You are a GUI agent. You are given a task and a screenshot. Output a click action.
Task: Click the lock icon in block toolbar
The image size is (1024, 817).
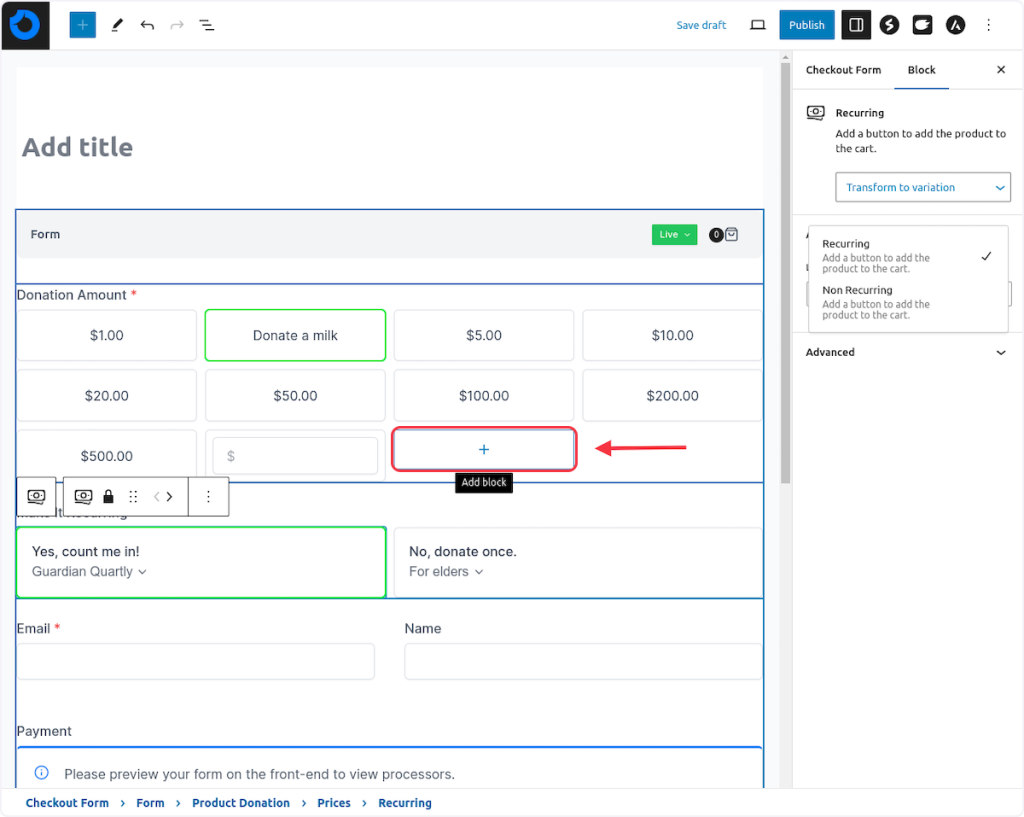[108, 497]
